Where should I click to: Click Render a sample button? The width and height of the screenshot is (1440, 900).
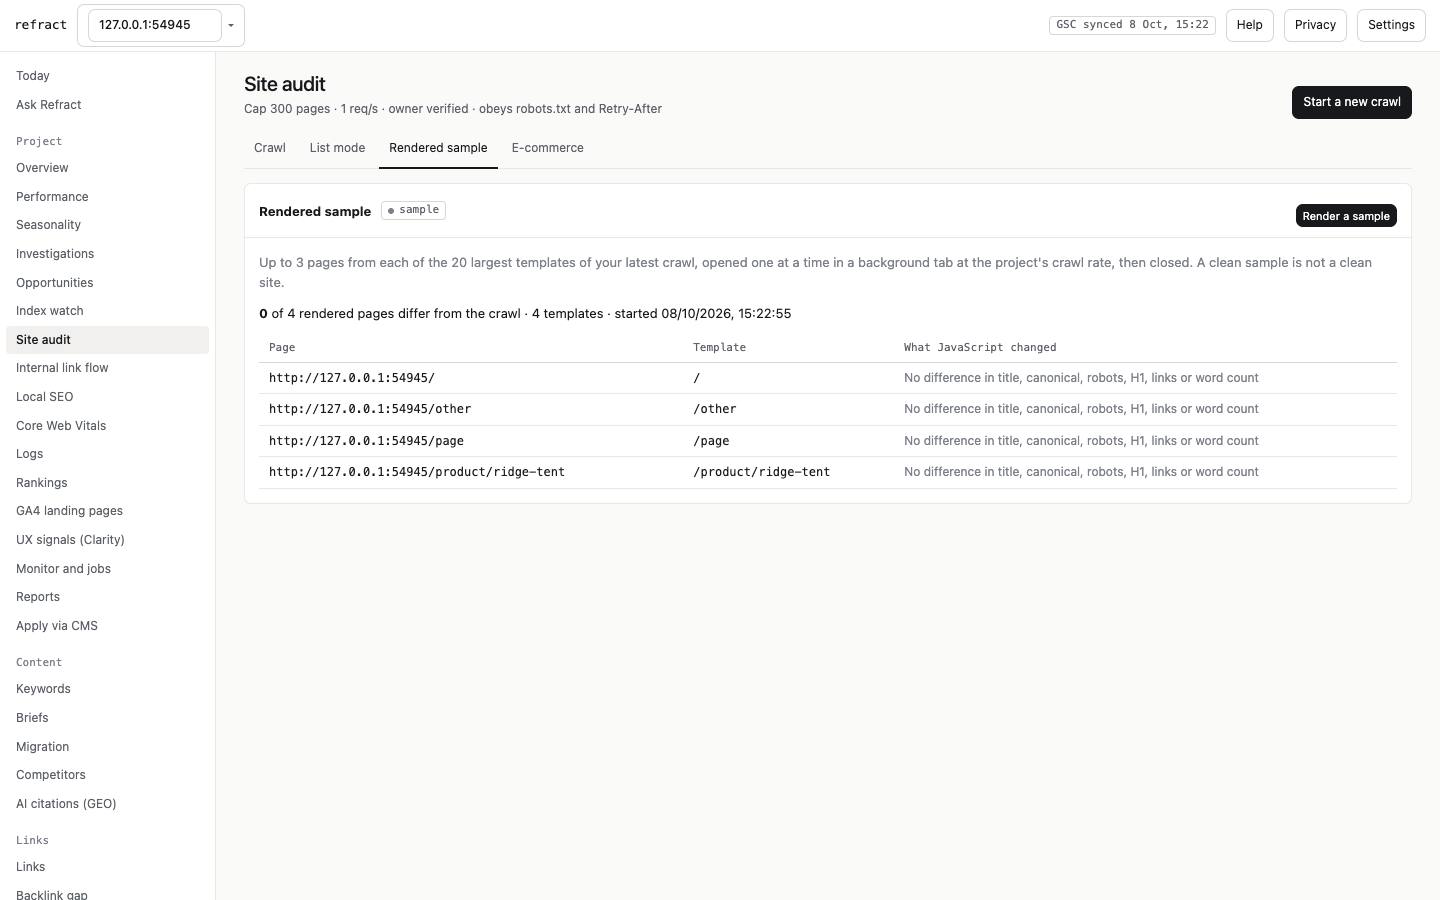click(x=1346, y=216)
